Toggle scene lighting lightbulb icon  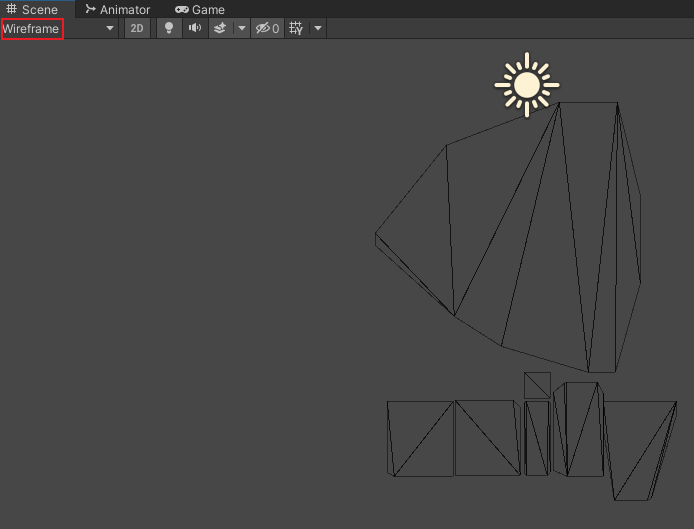click(x=169, y=28)
